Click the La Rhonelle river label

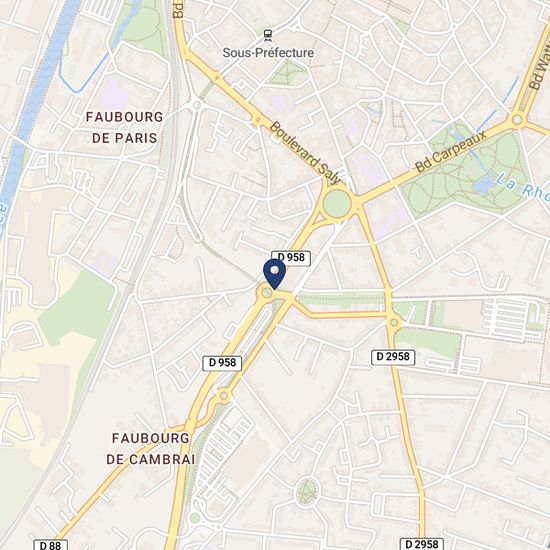[523, 186]
